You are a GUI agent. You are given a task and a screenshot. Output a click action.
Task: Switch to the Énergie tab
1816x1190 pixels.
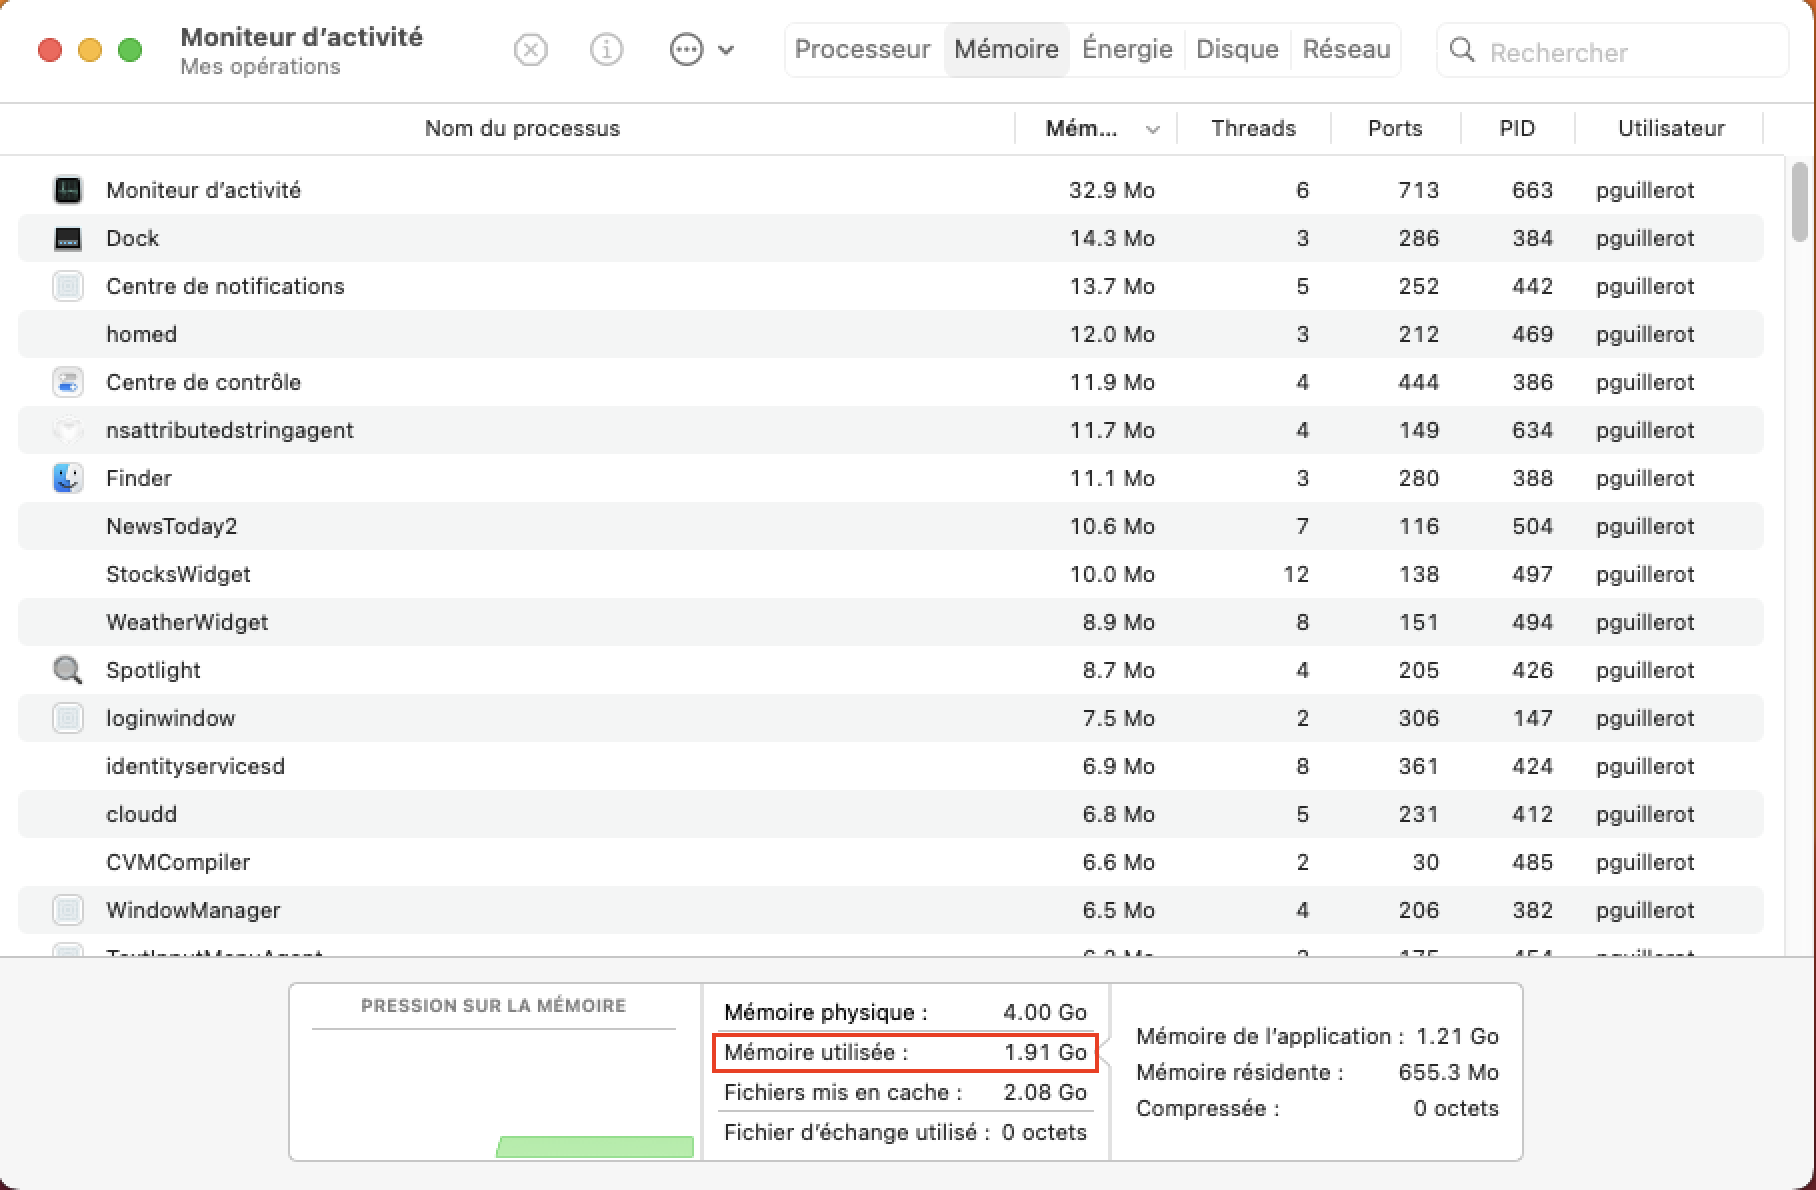click(x=1127, y=49)
